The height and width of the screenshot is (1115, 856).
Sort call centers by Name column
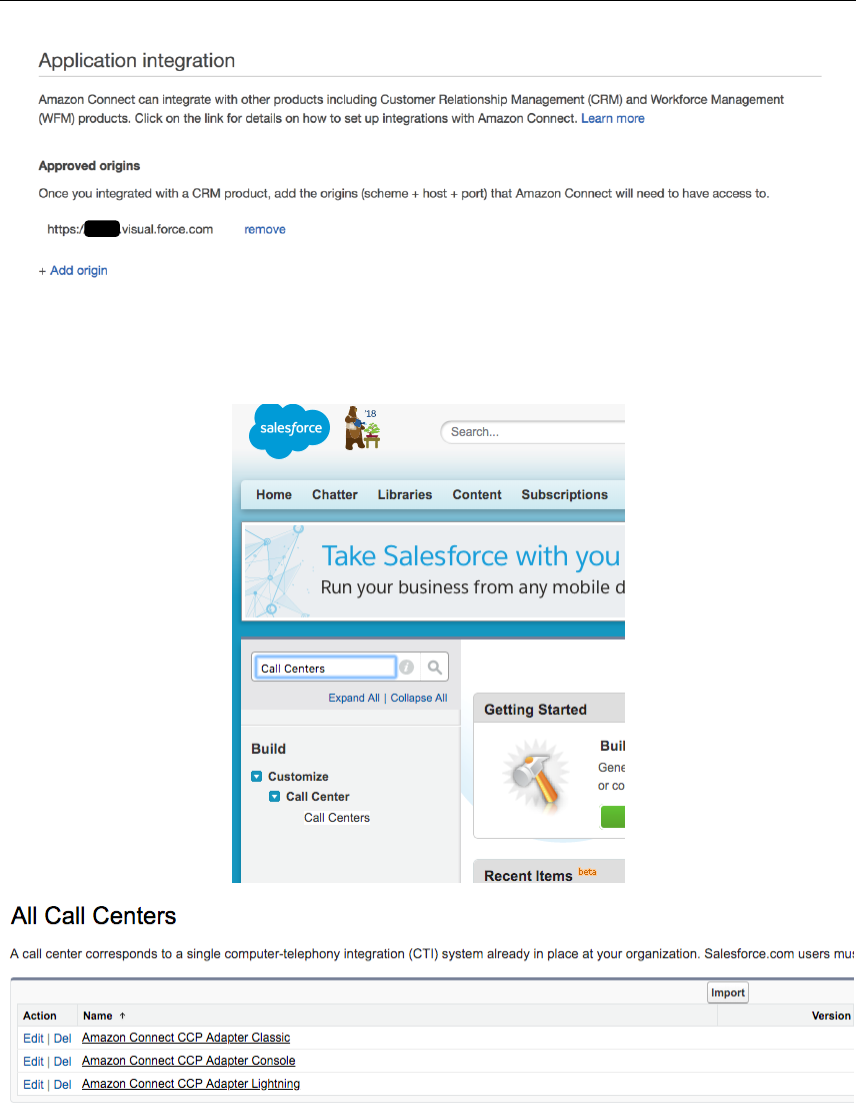[x=98, y=1016]
